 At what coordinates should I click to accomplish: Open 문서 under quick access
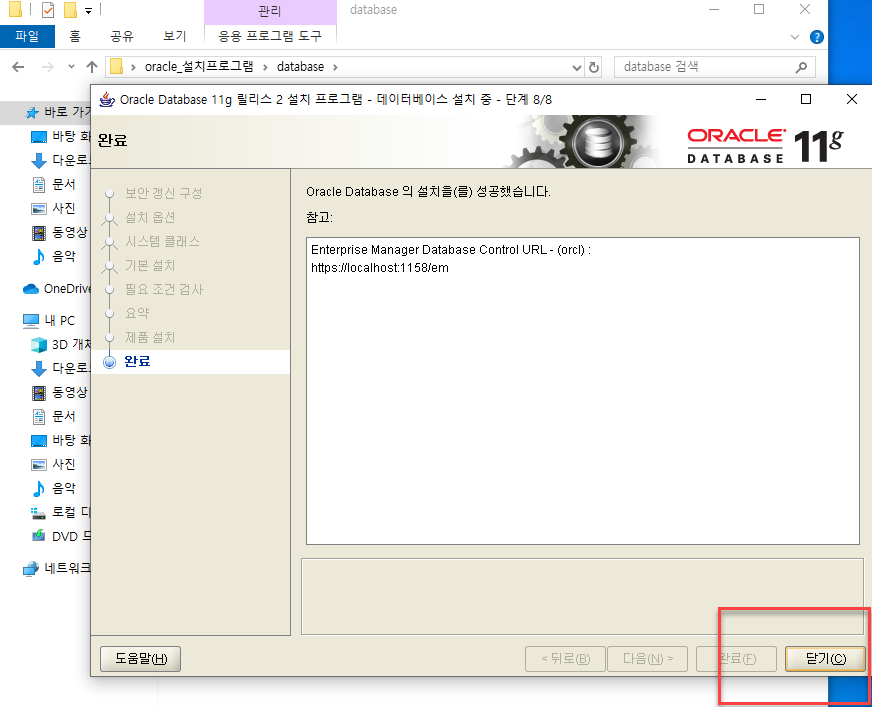54,184
